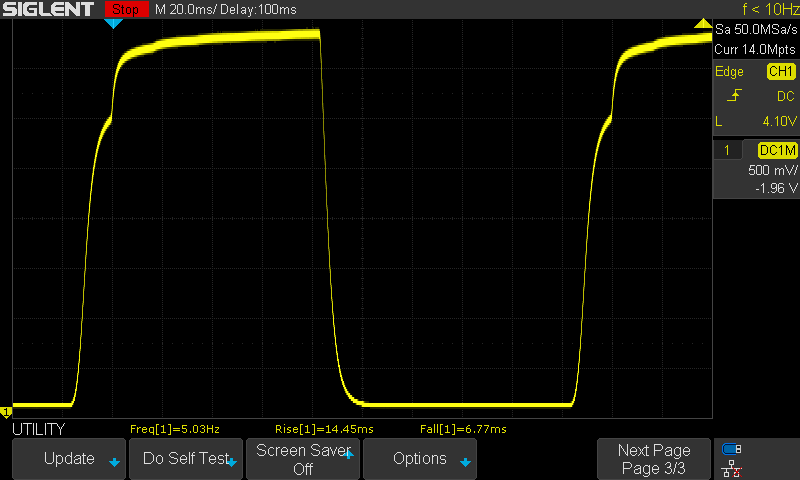Click the DC1M channel coupling badge
This screenshot has height=480, width=800.
pos(777,150)
